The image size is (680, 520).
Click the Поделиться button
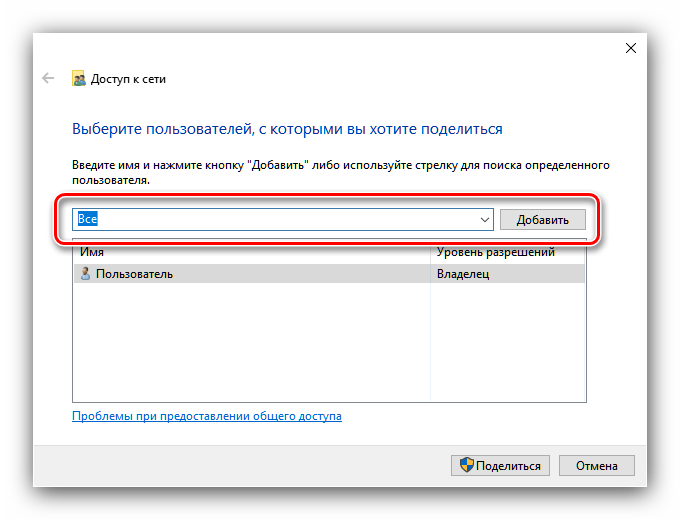pos(500,465)
